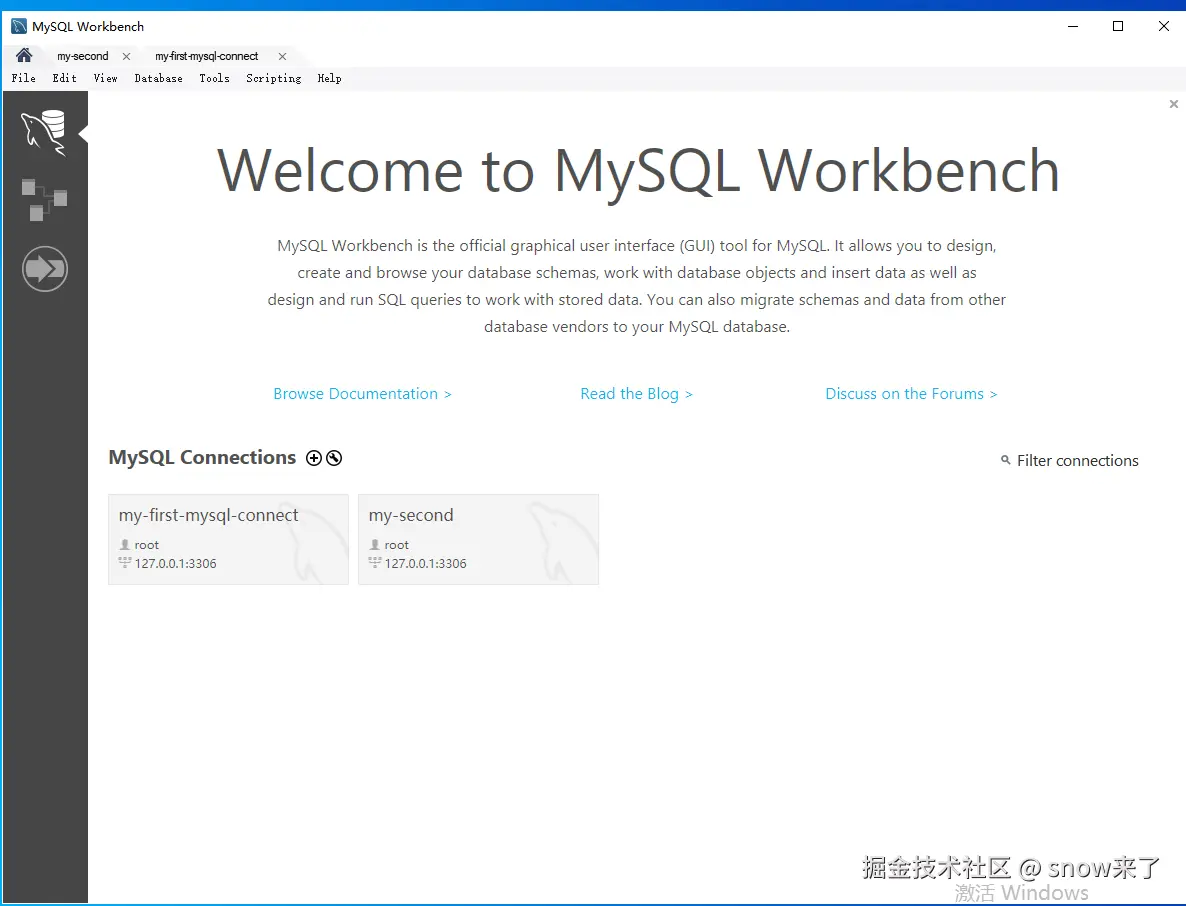Screen dimensions: 1186x906
Task: Open the my-first-mysql-connect connection tile
Action: pyautogui.click(x=228, y=539)
